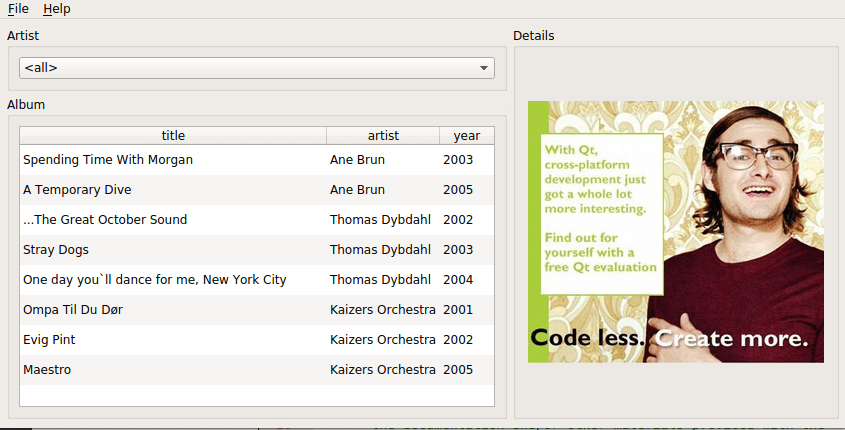Click year 2004 cell for Thomas Dybdahl
845x430 pixels.
pyautogui.click(x=458, y=280)
